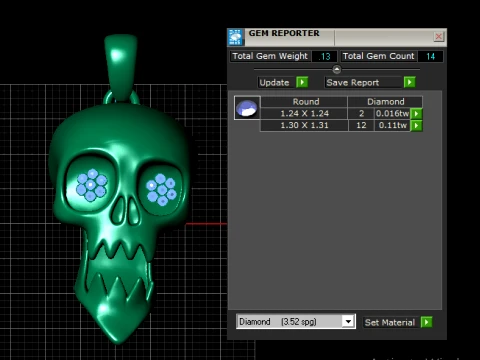Select the round gem thumbnail icon
The width and height of the screenshot is (480, 360).
tap(247, 108)
